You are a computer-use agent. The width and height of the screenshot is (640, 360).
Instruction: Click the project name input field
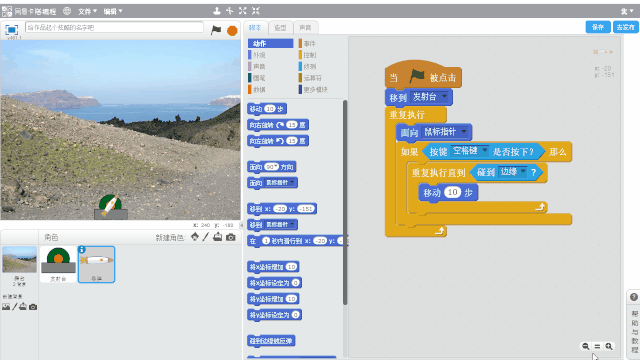tap(114, 27)
